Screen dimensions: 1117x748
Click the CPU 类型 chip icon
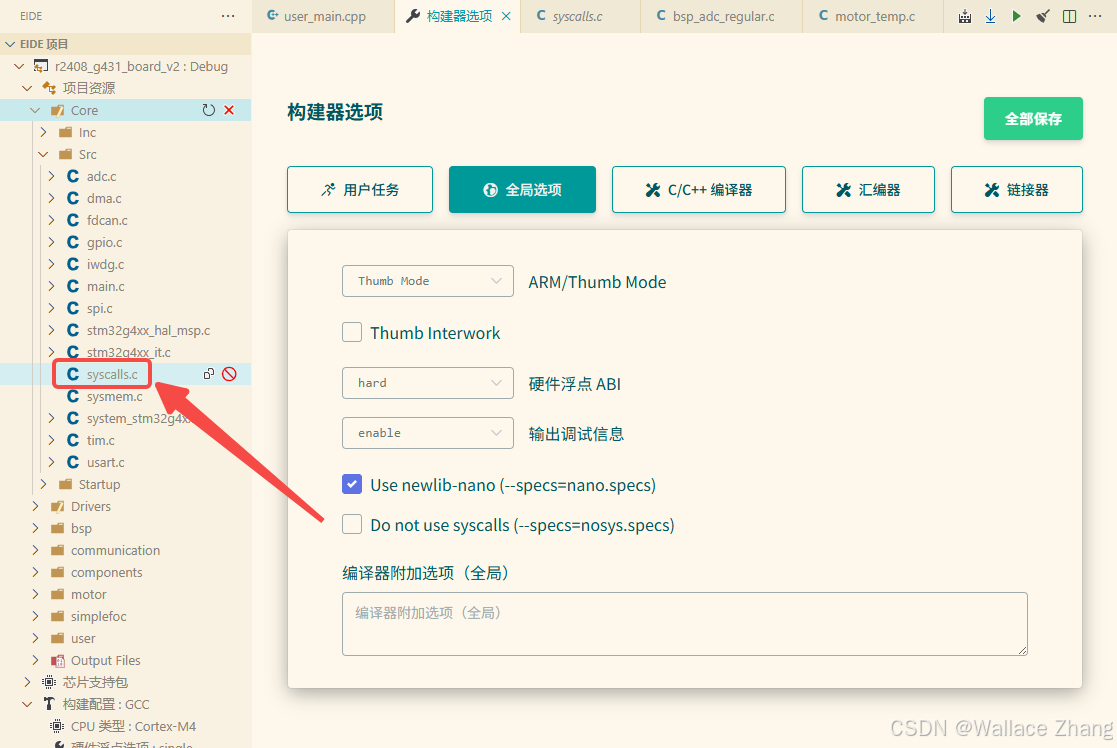pos(57,726)
